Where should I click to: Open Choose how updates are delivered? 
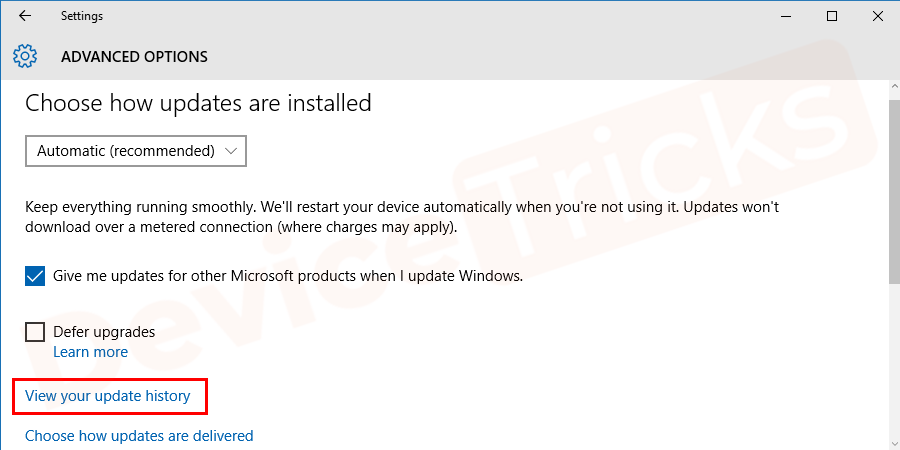tap(139, 436)
